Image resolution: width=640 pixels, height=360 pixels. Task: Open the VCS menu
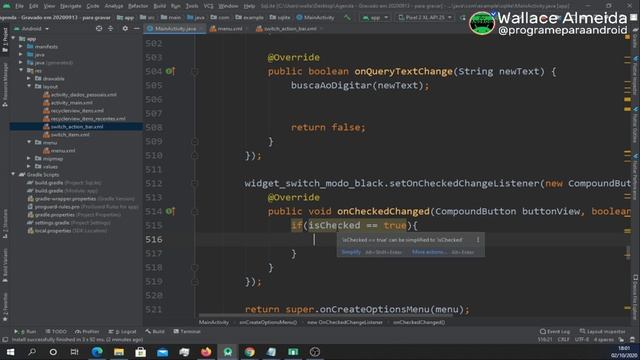[209, 6]
